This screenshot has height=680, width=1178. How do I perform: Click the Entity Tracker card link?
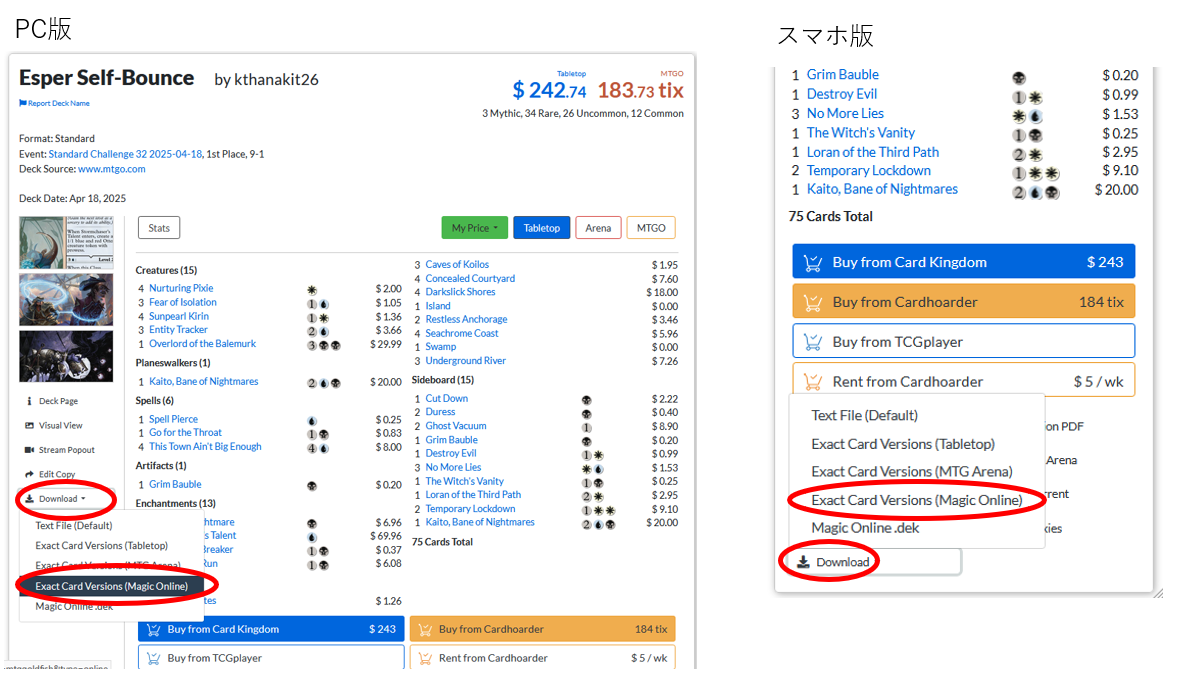point(178,330)
